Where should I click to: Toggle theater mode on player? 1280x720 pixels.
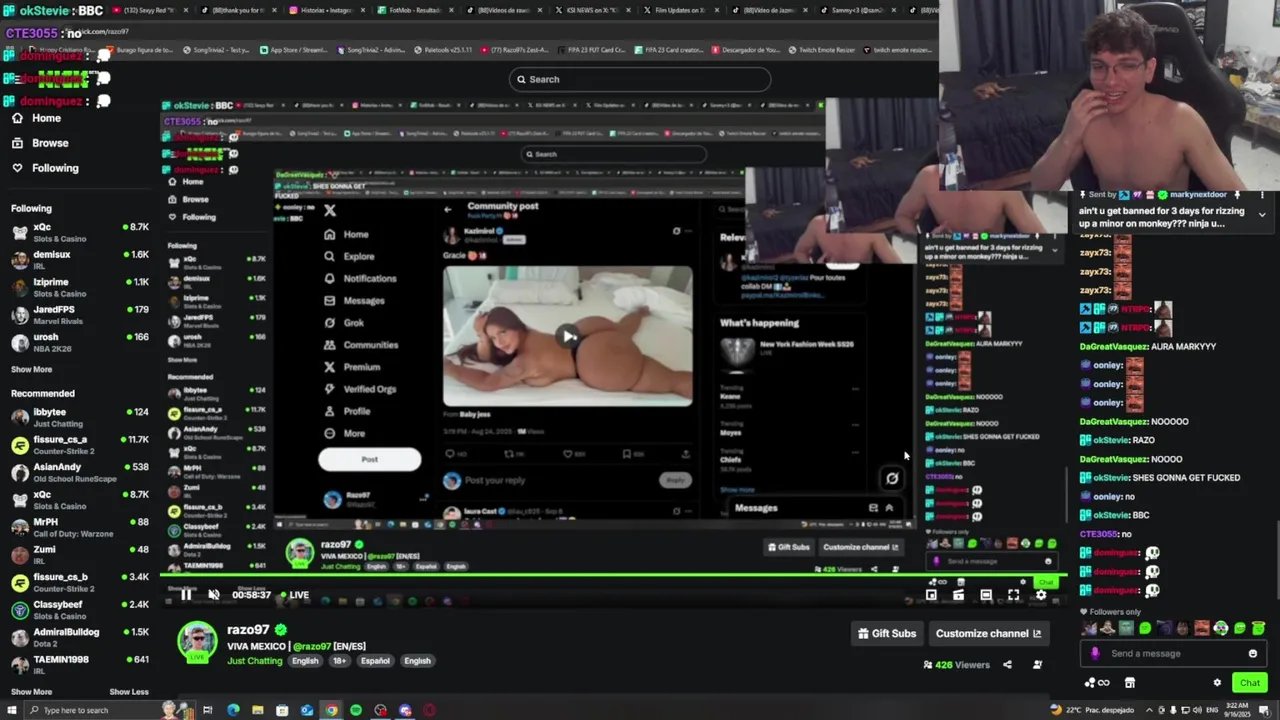[x=986, y=594]
